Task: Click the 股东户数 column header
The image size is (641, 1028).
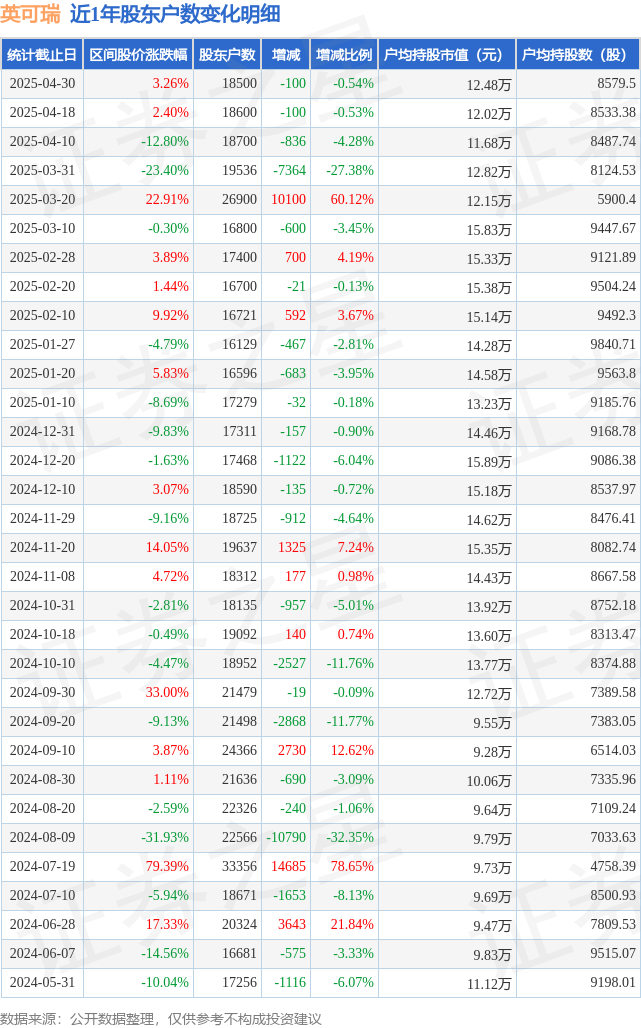Action: 227,54
